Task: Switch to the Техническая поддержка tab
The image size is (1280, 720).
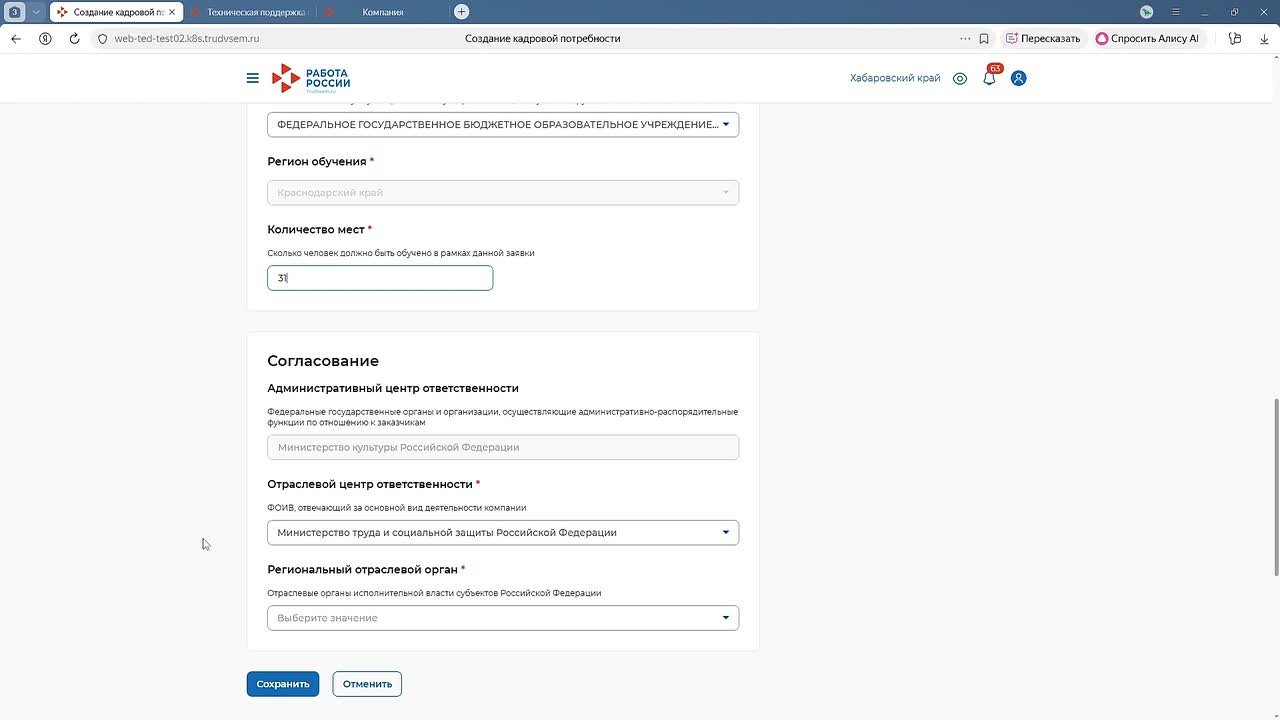Action: click(256, 12)
